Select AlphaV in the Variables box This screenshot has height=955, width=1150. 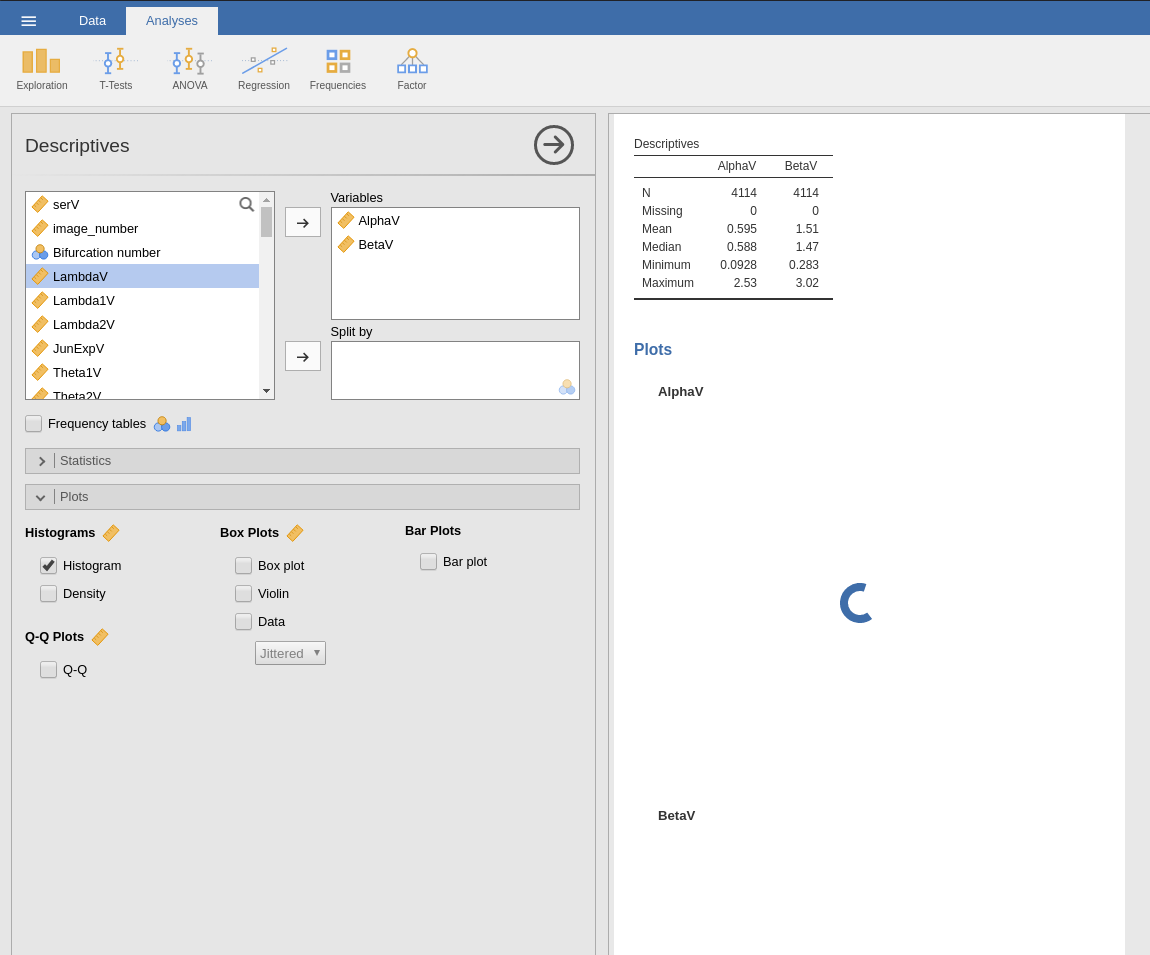[x=455, y=221]
